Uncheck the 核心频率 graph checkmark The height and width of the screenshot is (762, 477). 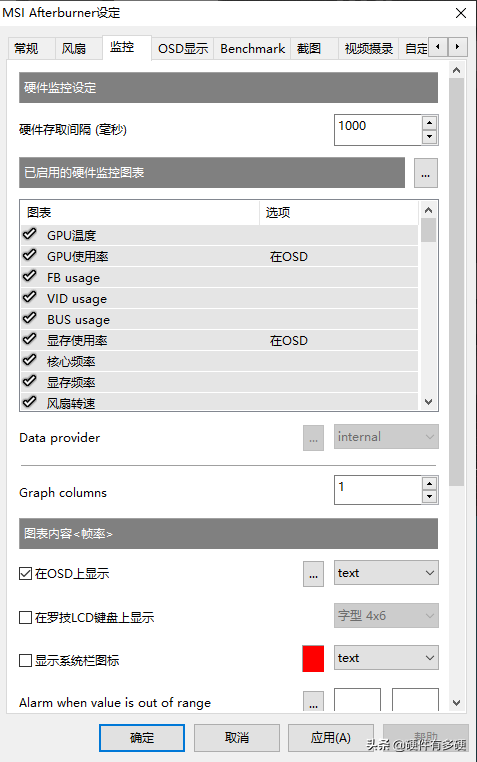click(30, 361)
